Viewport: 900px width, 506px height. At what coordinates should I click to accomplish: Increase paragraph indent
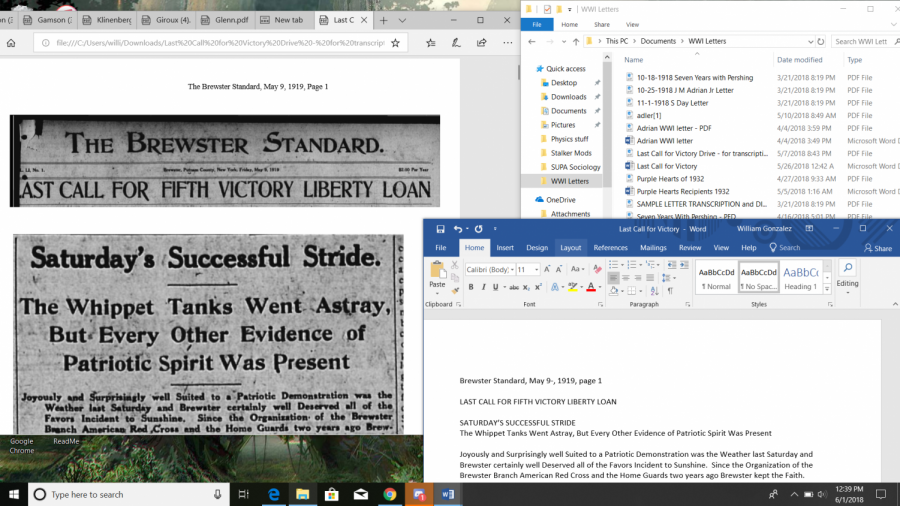[684, 264]
